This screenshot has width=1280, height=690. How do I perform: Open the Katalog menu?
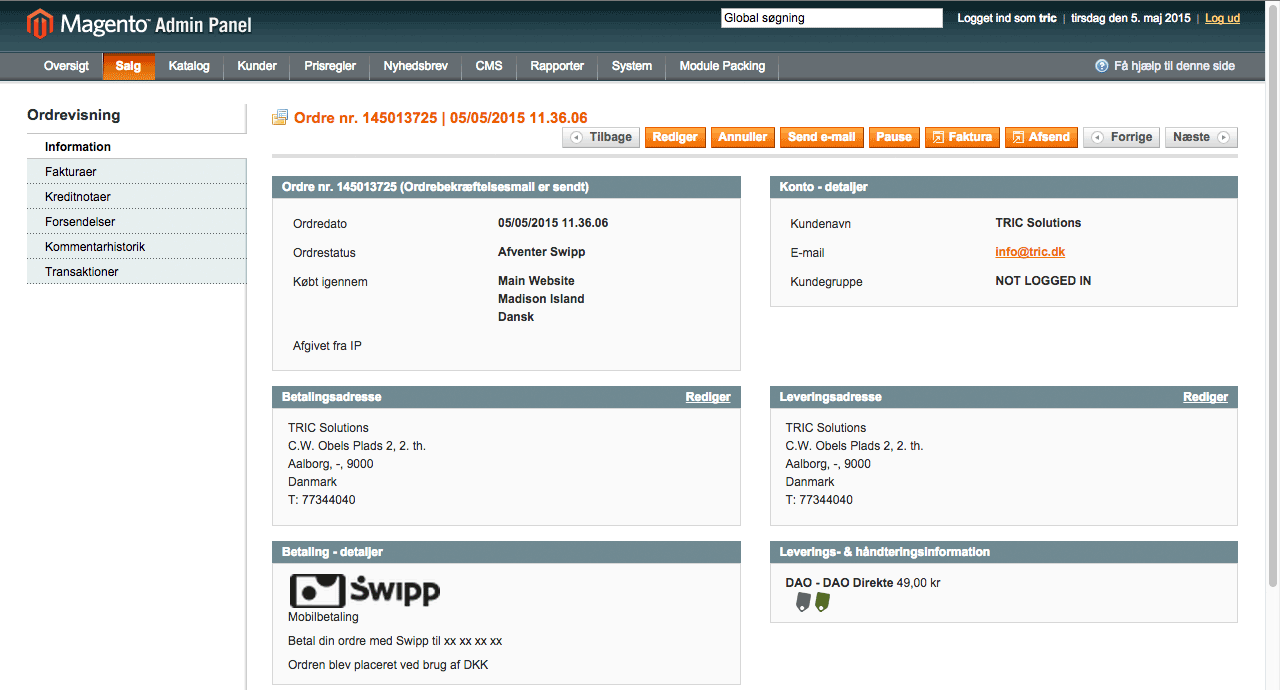(189, 66)
